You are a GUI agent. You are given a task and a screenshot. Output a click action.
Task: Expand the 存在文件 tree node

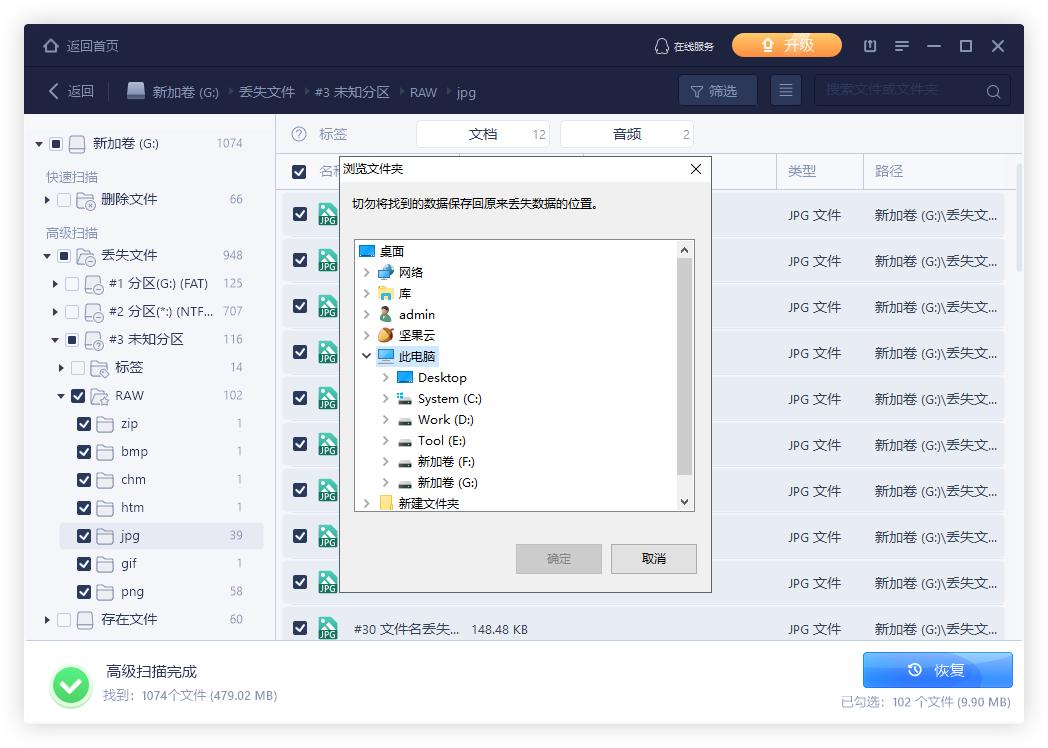(x=46, y=619)
